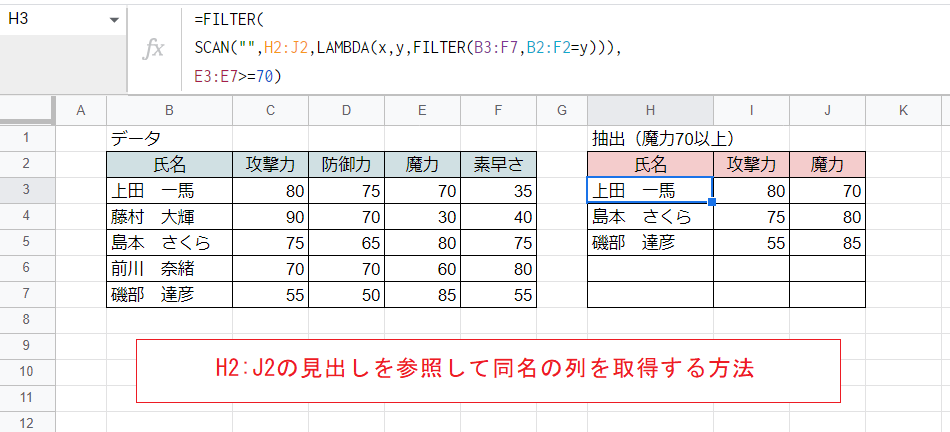
Task: Click cell 藤村 大輝
Action: [x=169, y=216]
